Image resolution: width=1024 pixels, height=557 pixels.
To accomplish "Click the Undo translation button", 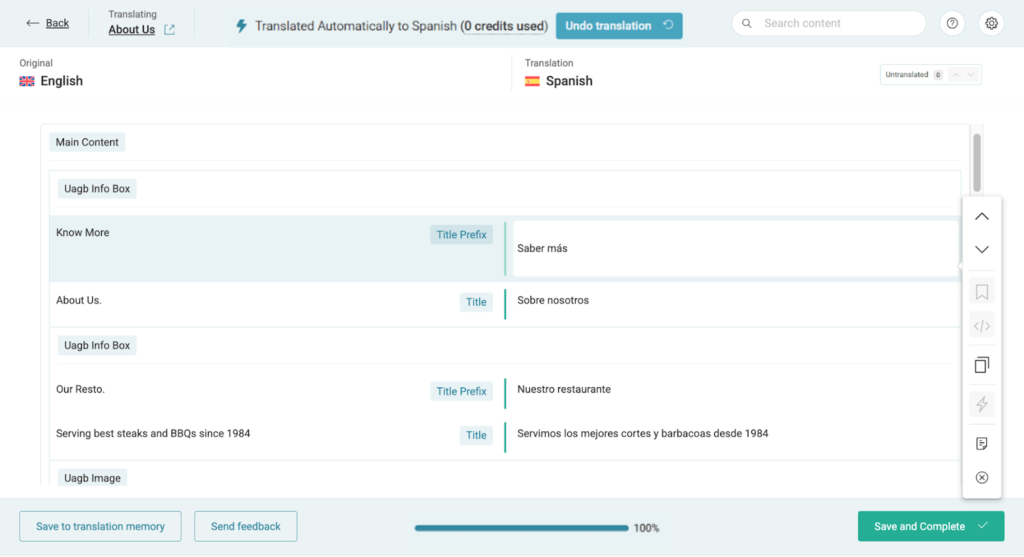I will [618, 26].
